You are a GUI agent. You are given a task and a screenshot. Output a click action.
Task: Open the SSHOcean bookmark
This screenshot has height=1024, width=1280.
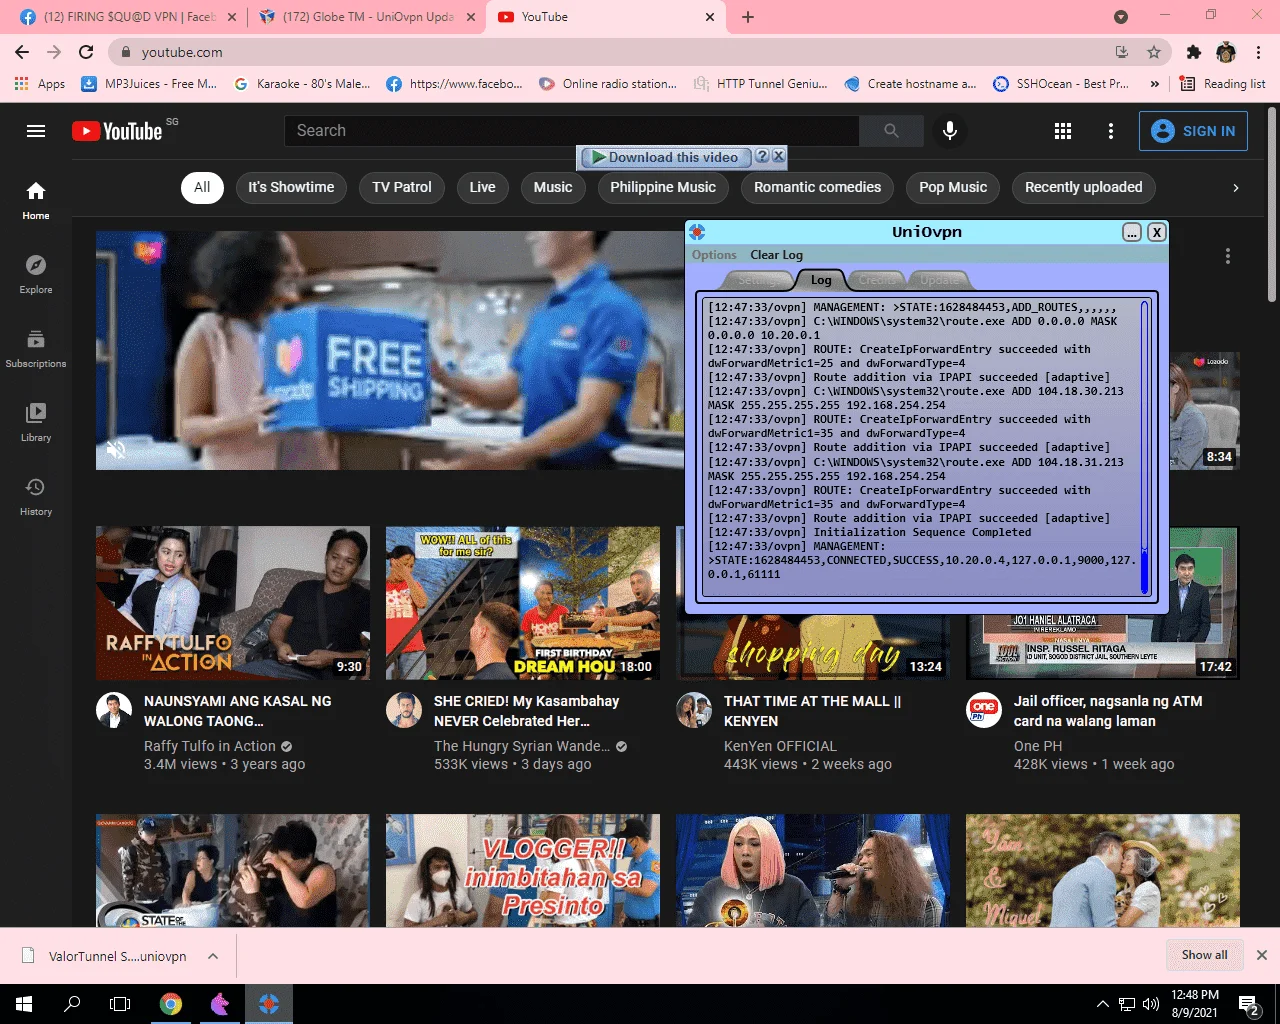(x=1060, y=84)
